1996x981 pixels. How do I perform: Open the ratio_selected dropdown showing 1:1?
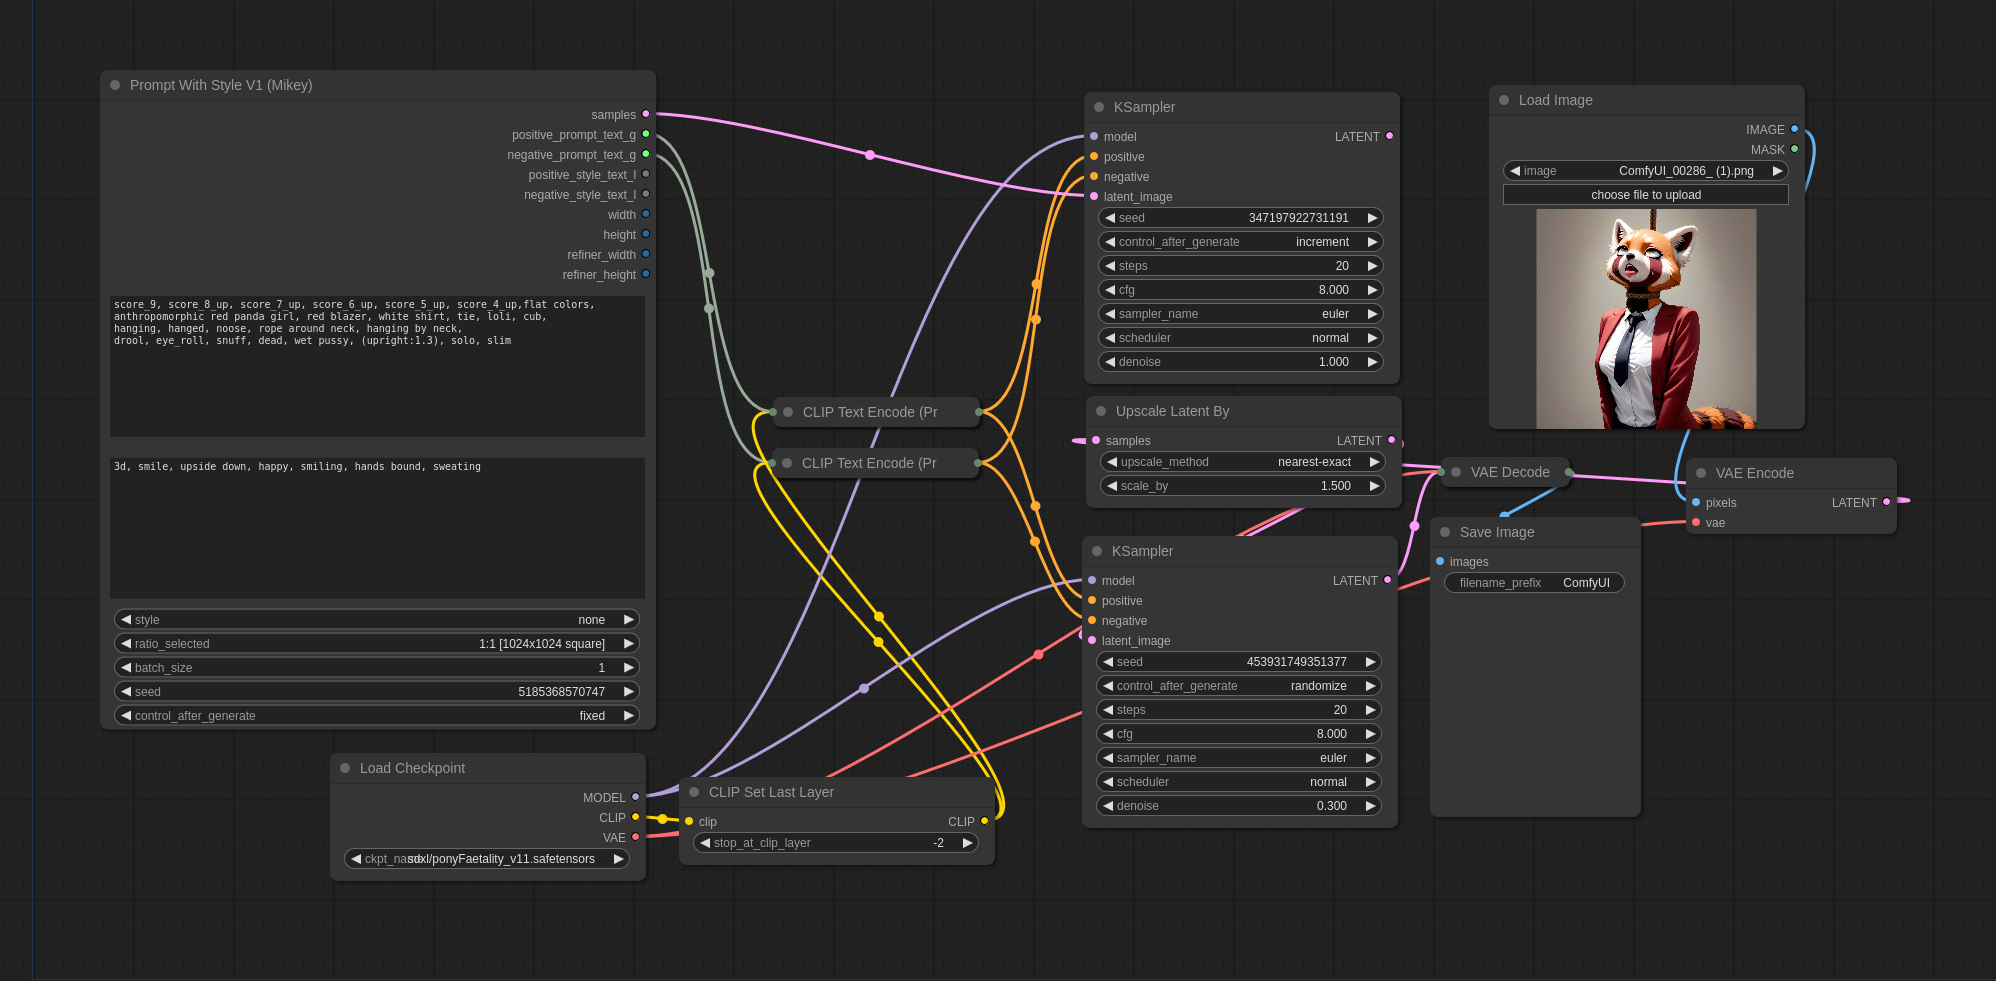point(377,644)
